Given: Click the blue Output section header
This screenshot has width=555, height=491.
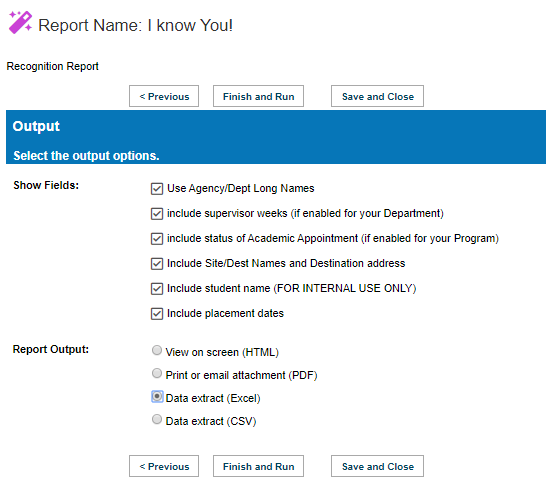Looking at the screenshot, I should click(276, 137).
